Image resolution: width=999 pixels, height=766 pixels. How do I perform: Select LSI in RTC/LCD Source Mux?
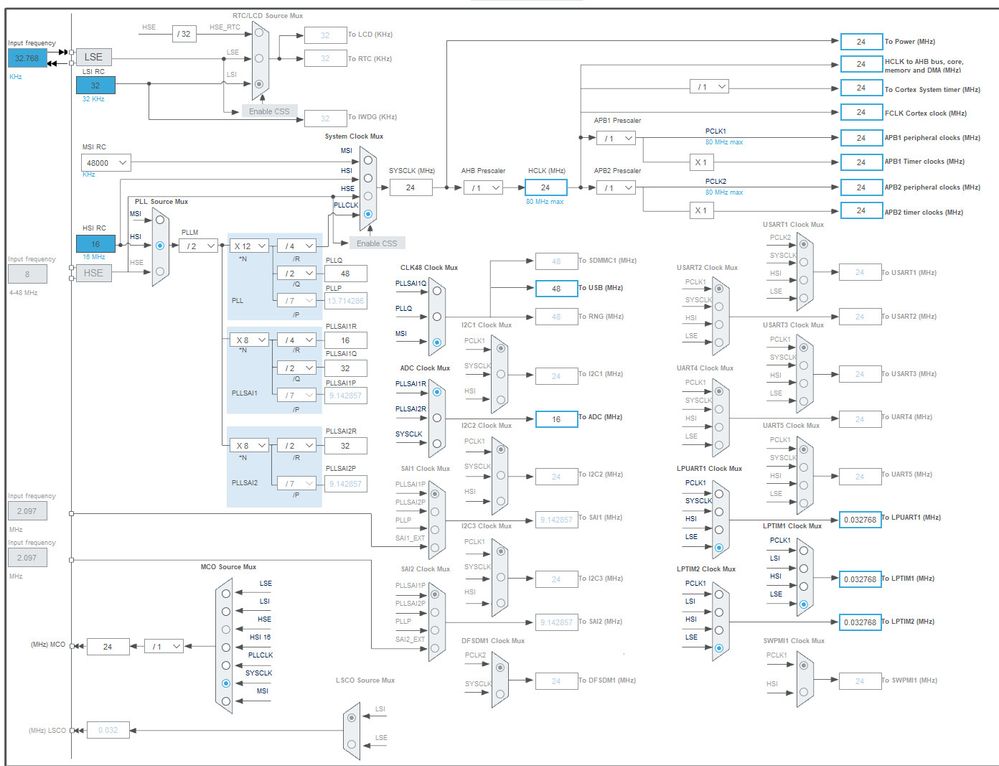[259, 83]
